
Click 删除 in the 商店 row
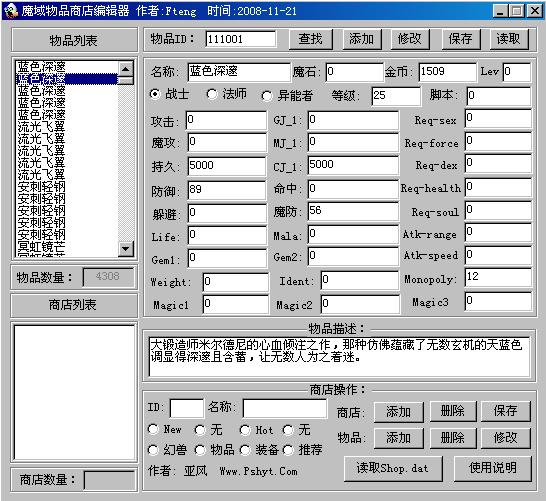pyautogui.click(x=453, y=412)
